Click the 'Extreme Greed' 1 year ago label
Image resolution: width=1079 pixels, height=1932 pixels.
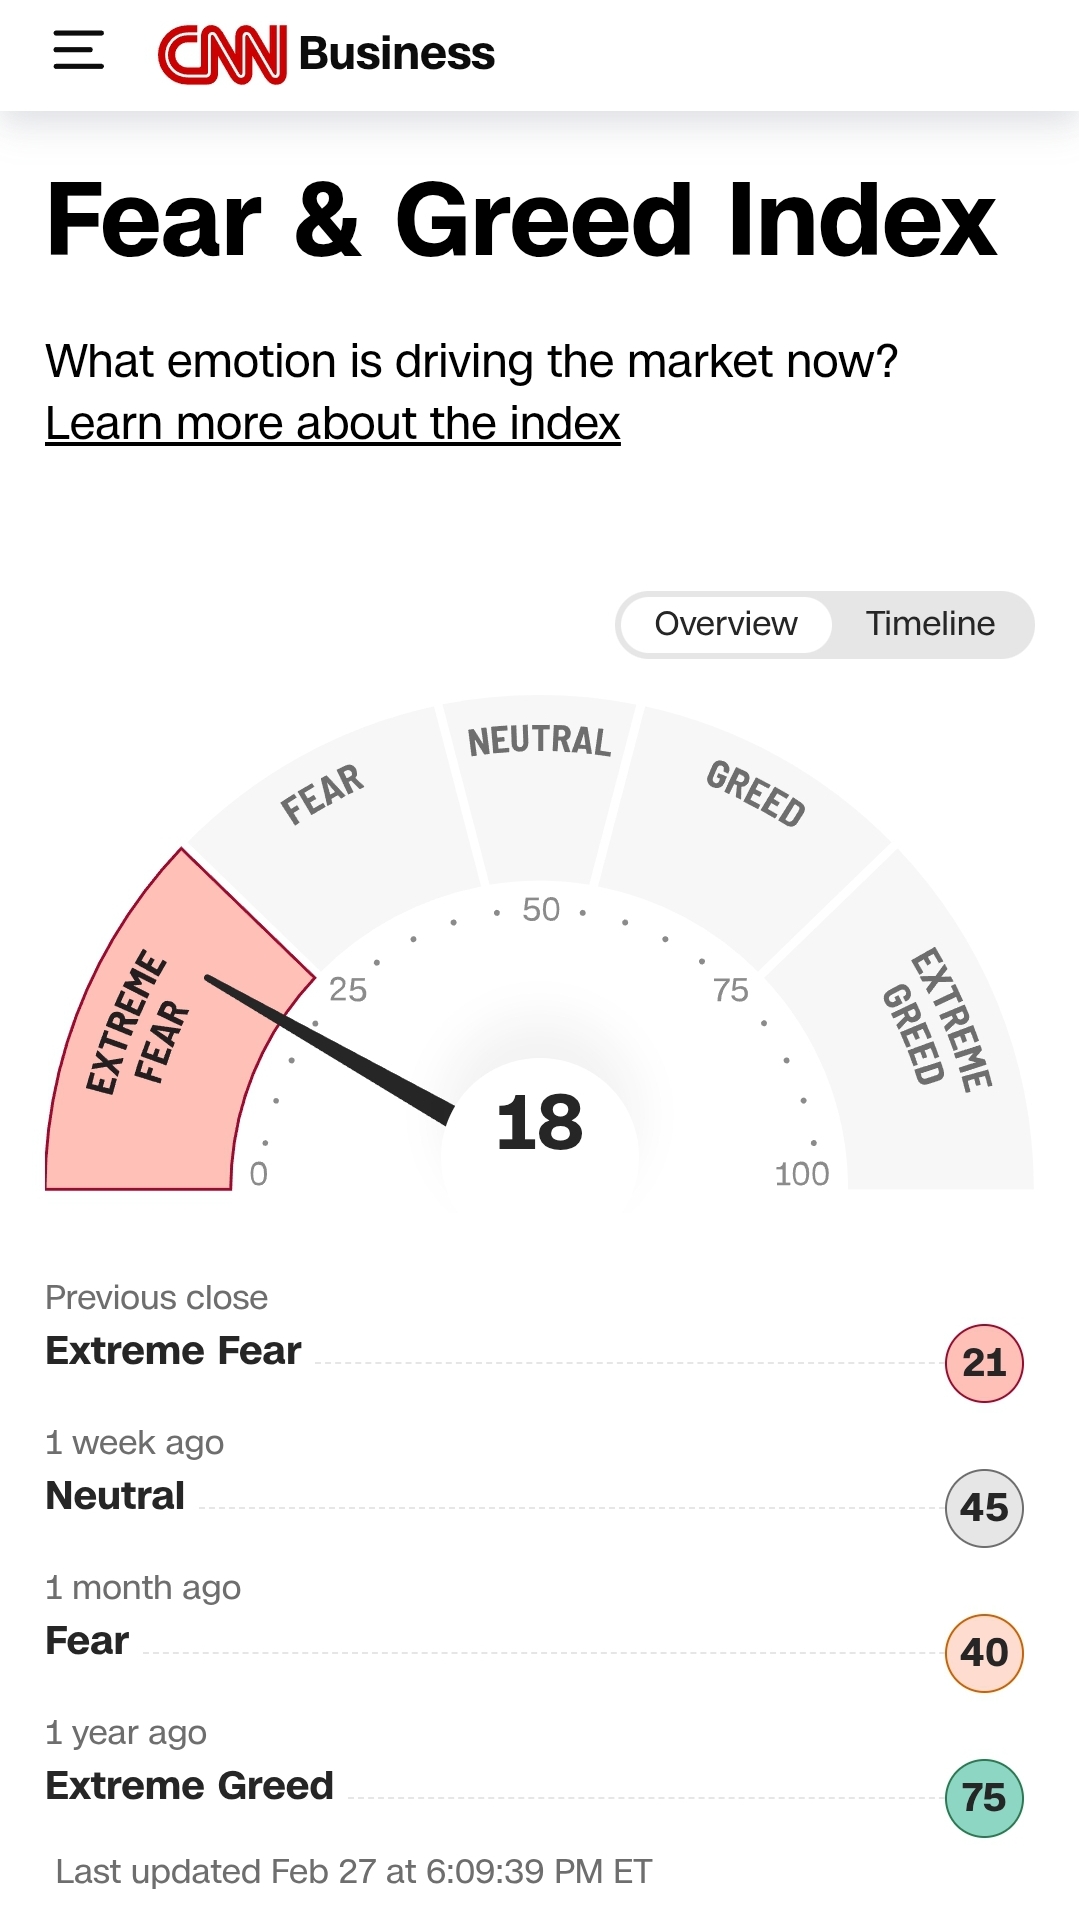[x=189, y=1786]
